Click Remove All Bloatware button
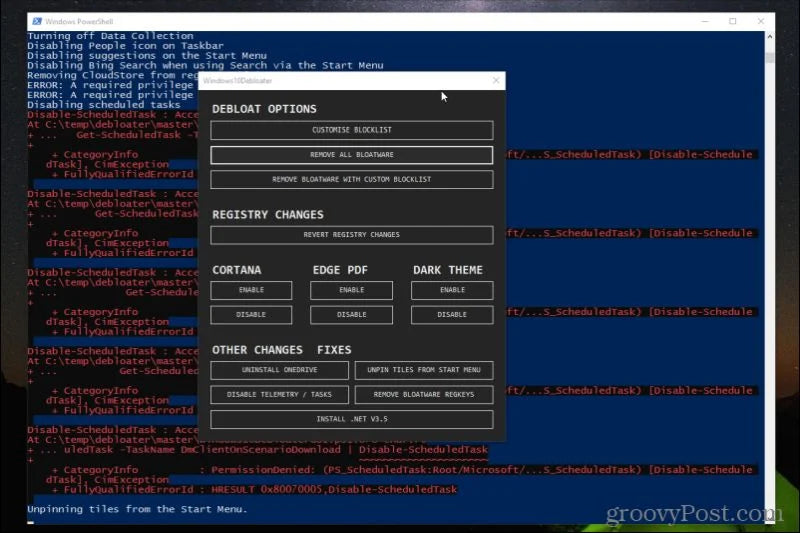 tap(352, 155)
